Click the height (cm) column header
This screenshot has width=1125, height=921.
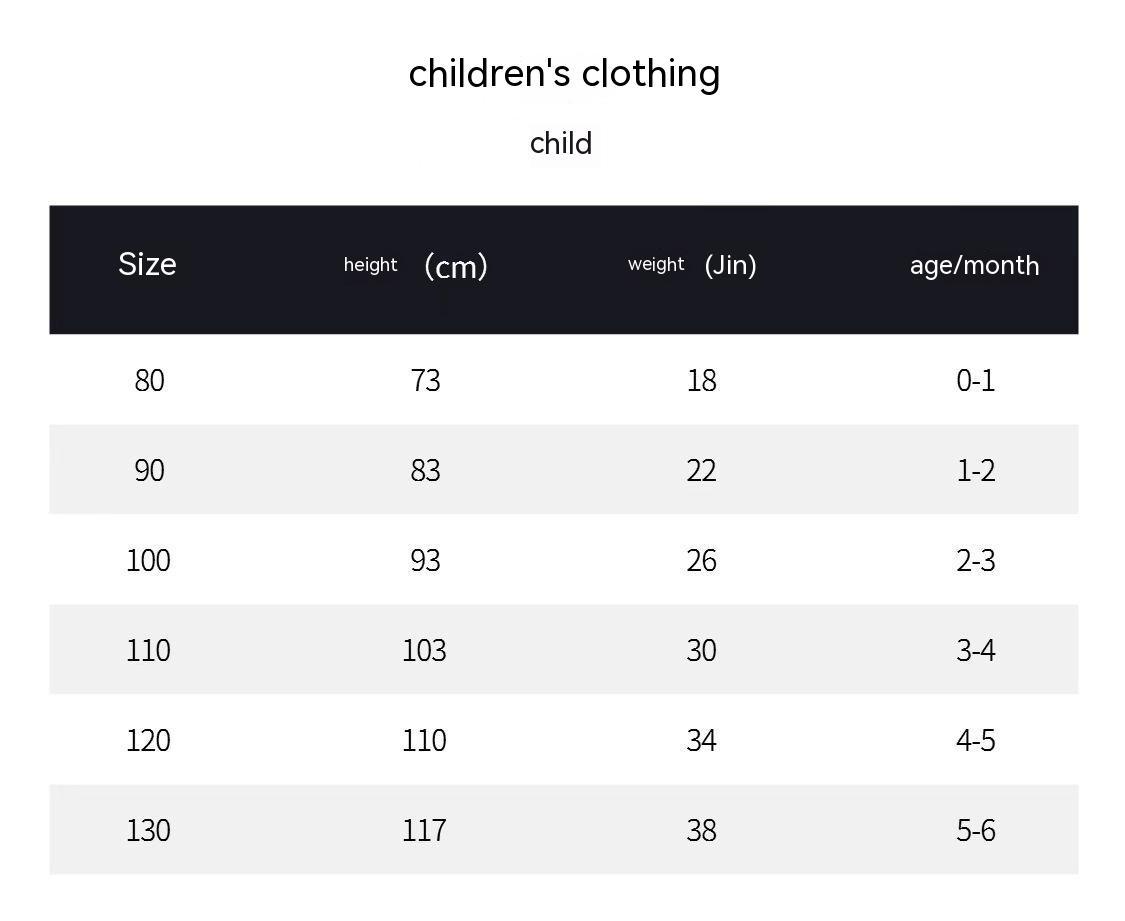pos(415,265)
